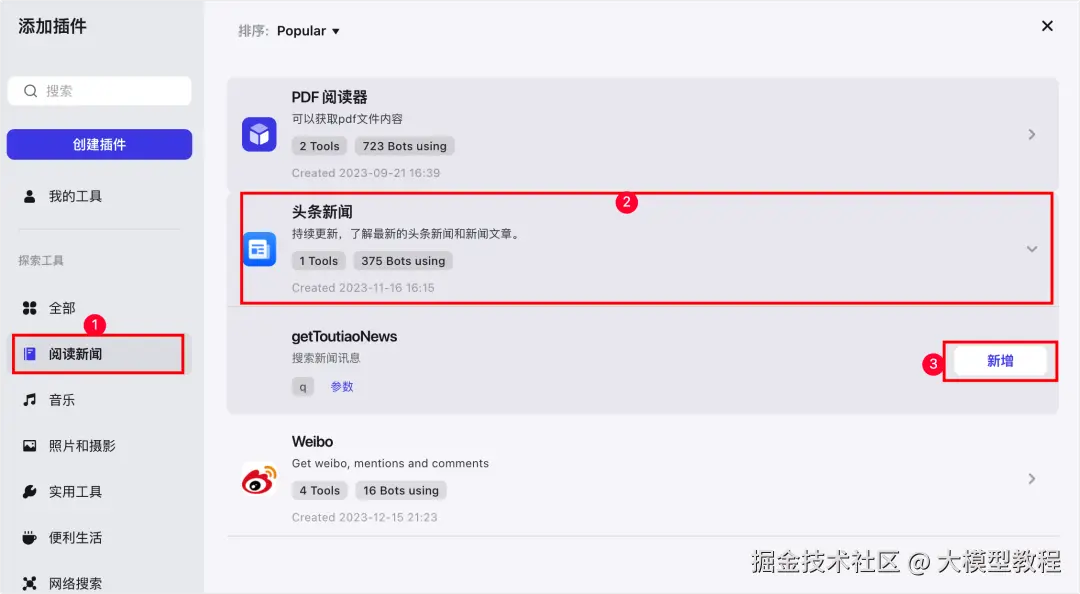This screenshot has height=594, width=1080.
Task: Expand the Weibo plugin details
Action: [x=1032, y=478]
